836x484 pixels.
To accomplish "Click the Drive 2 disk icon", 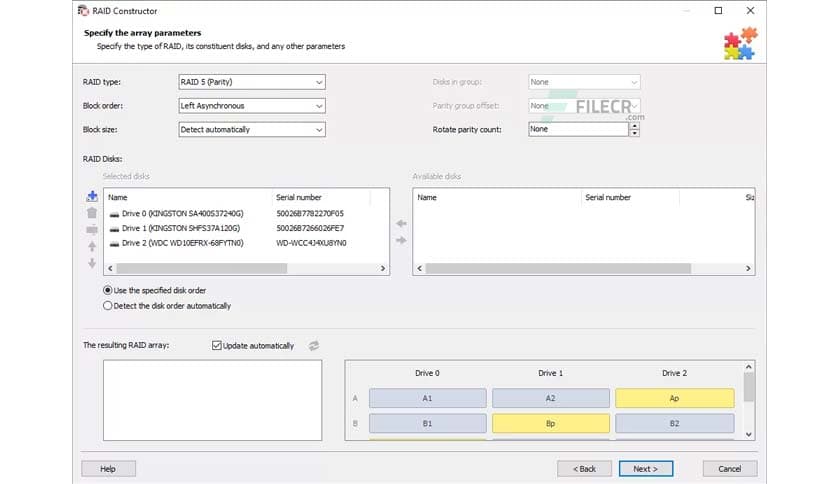I will (114, 244).
